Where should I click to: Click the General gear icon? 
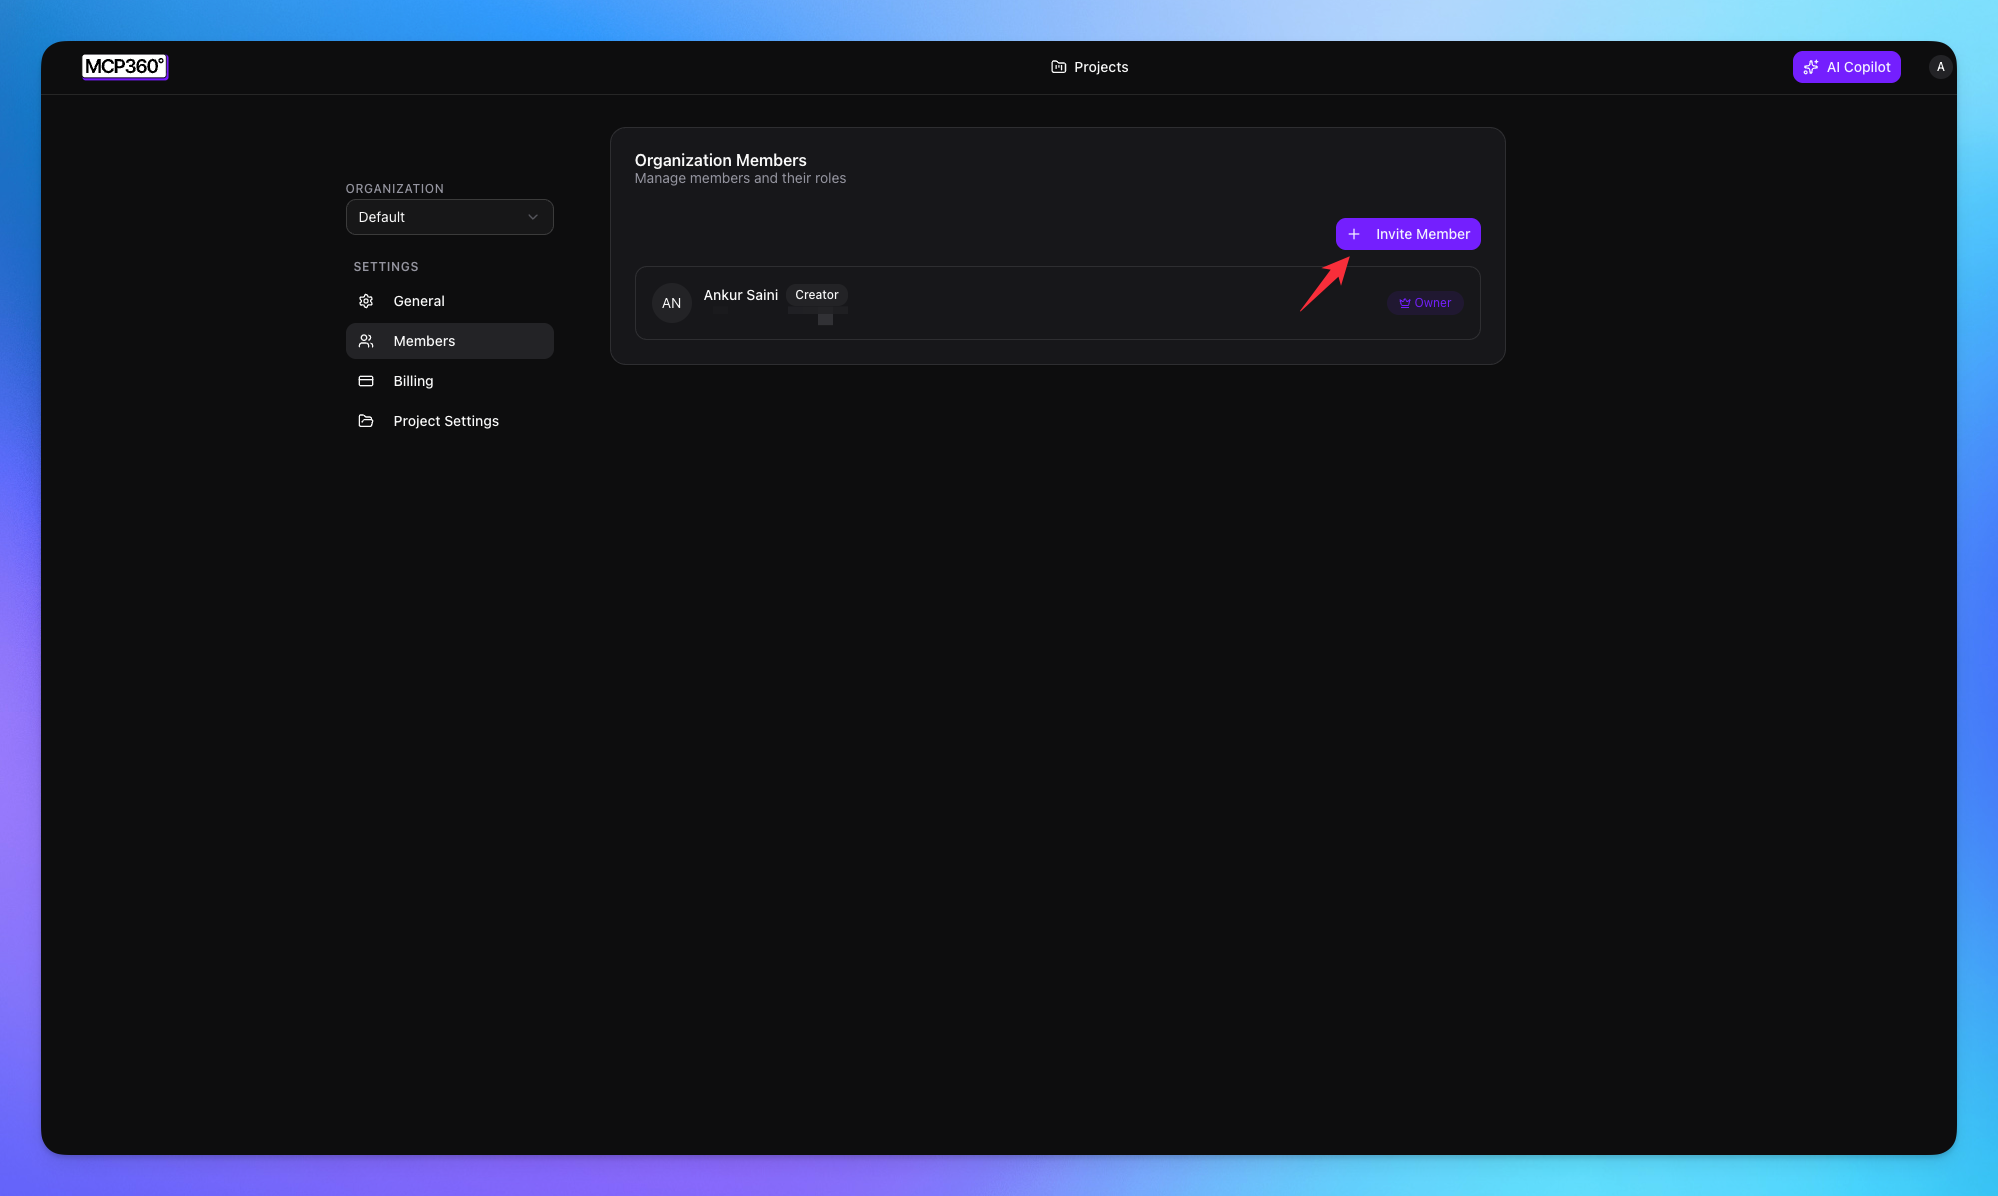(x=366, y=301)
